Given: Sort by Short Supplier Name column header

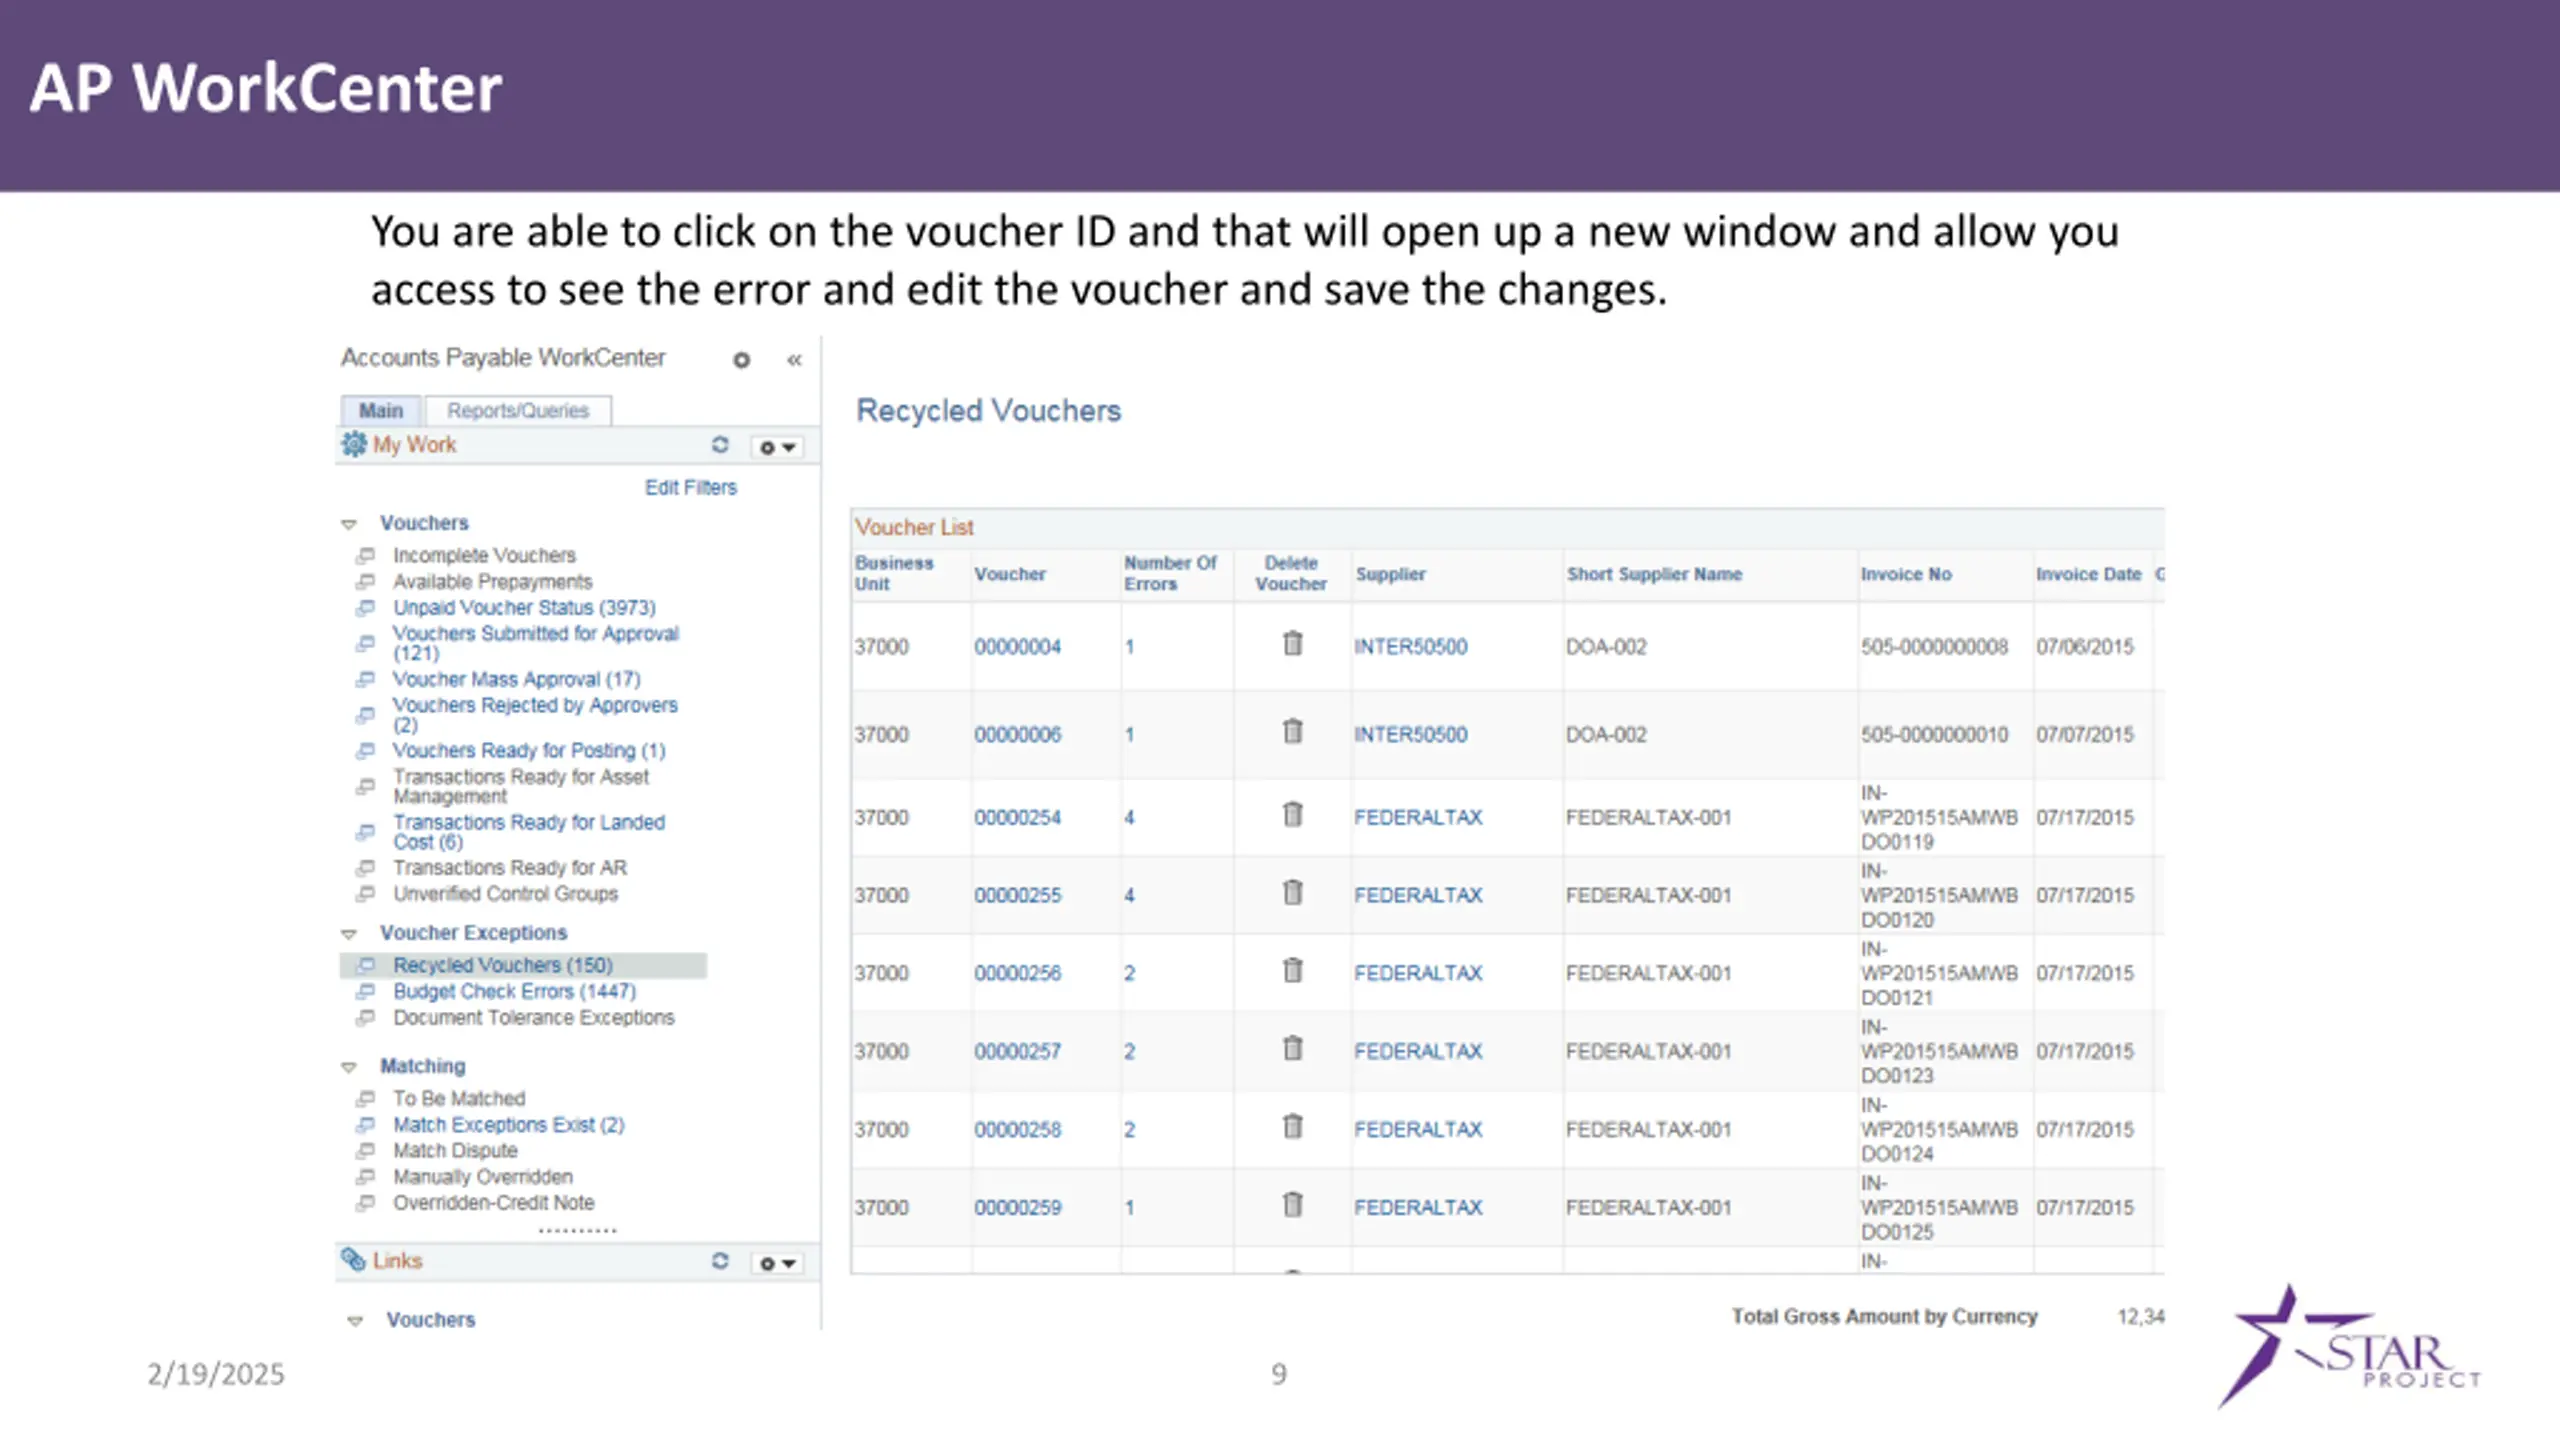Looking at the screenshot, I should pyautogui.click(x=1654, y=574).
